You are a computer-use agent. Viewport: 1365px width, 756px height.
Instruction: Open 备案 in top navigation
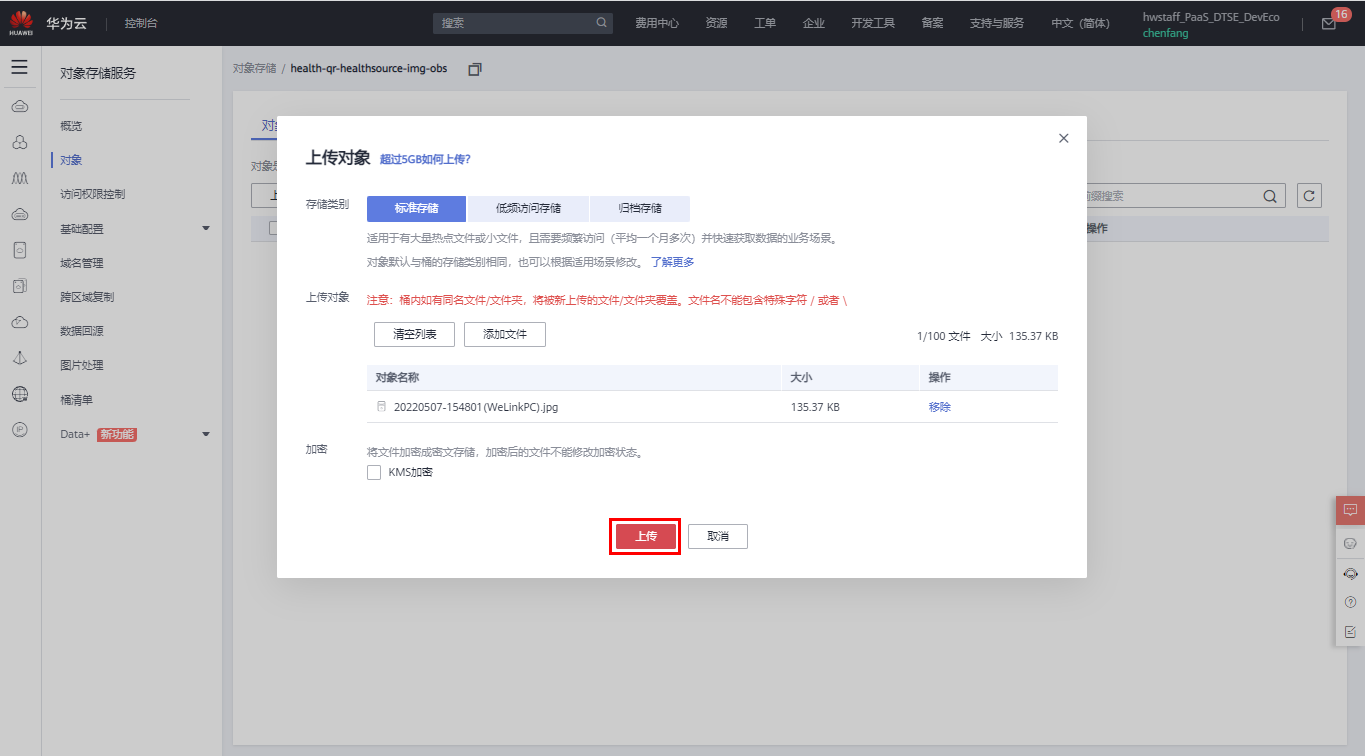(932, 23)
